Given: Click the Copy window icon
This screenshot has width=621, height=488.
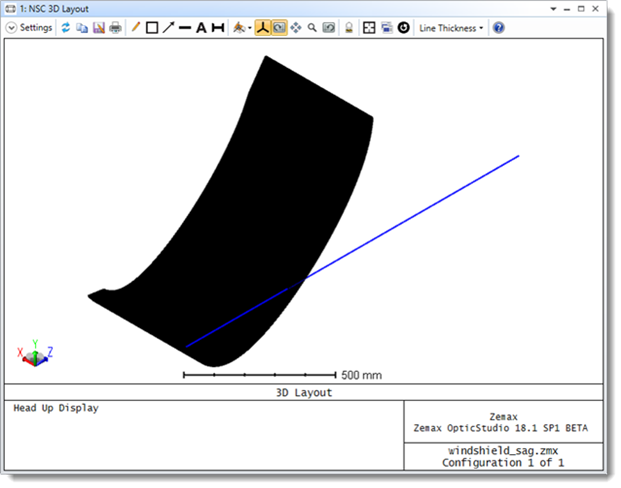Looking at the screenshot, I should coord(82,28).
